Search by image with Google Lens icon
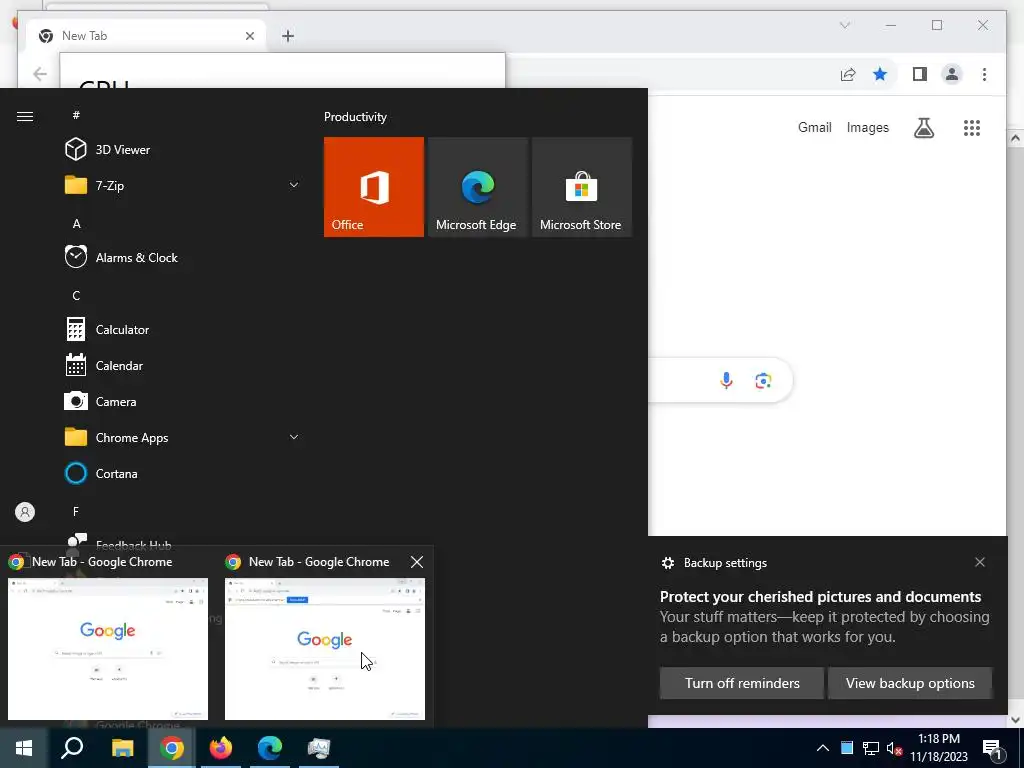Screen dimensions: 1024x768 (763, 380)
